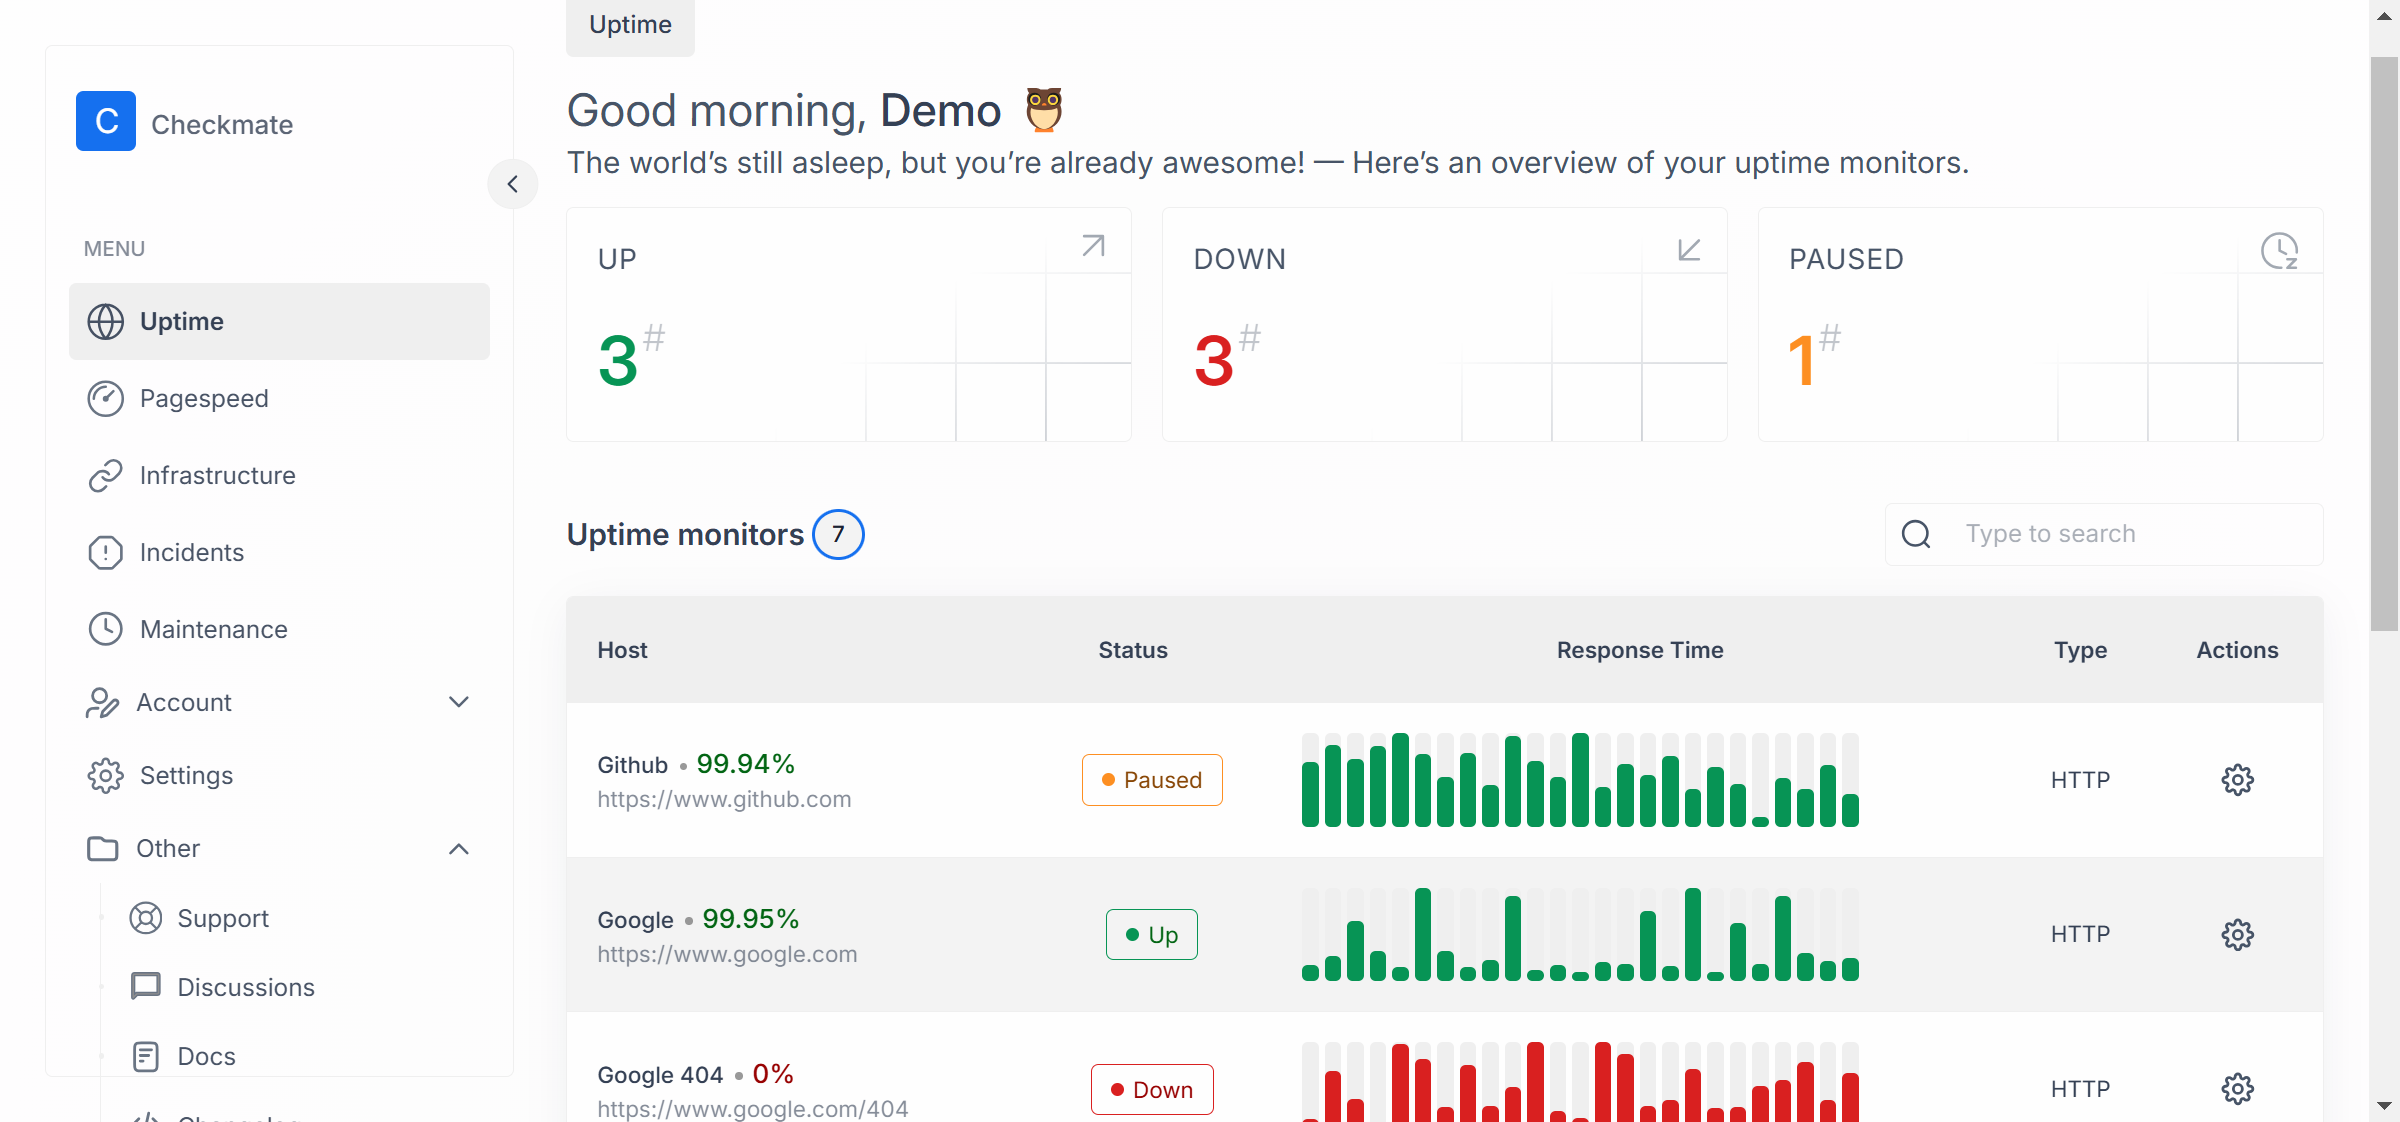The width and height of the screenshot is (2400, 1122).
Task: Click the Maintenance clock icon
Action: coord(106,629)
